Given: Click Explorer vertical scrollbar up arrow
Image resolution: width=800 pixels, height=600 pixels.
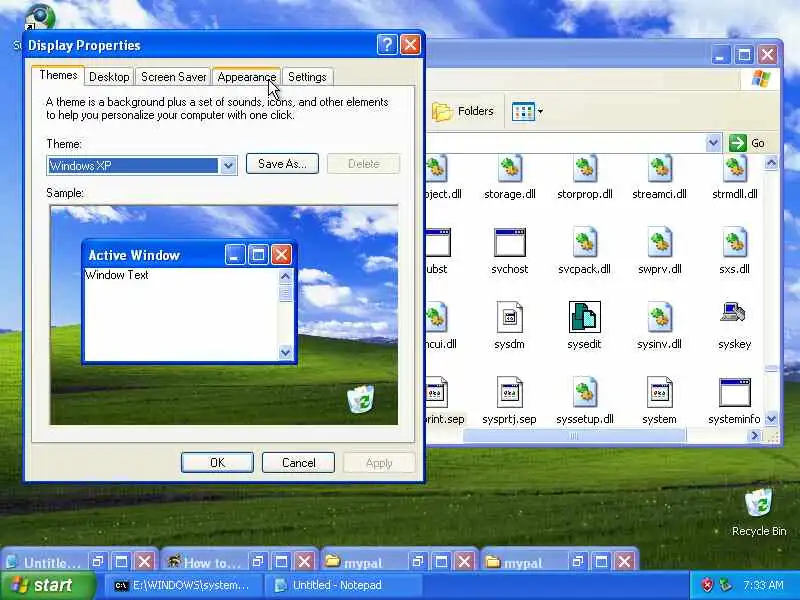Looking at the screenshot, I should [771, 163].
